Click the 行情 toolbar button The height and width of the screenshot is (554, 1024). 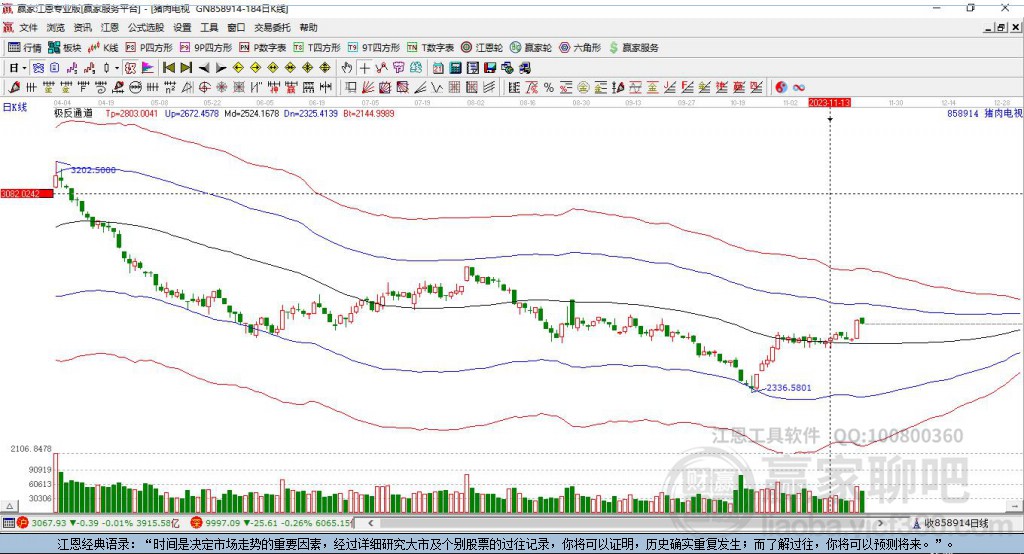pos(25,48)
